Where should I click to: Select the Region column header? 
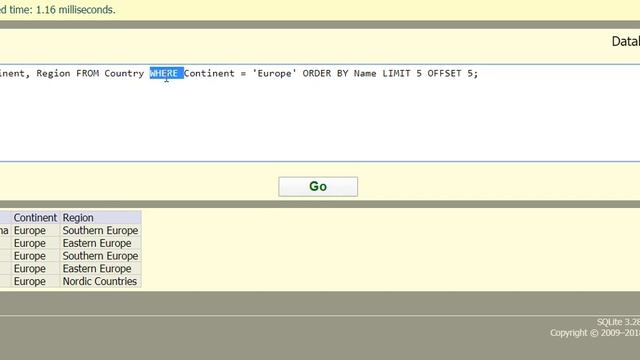[101, 218]
